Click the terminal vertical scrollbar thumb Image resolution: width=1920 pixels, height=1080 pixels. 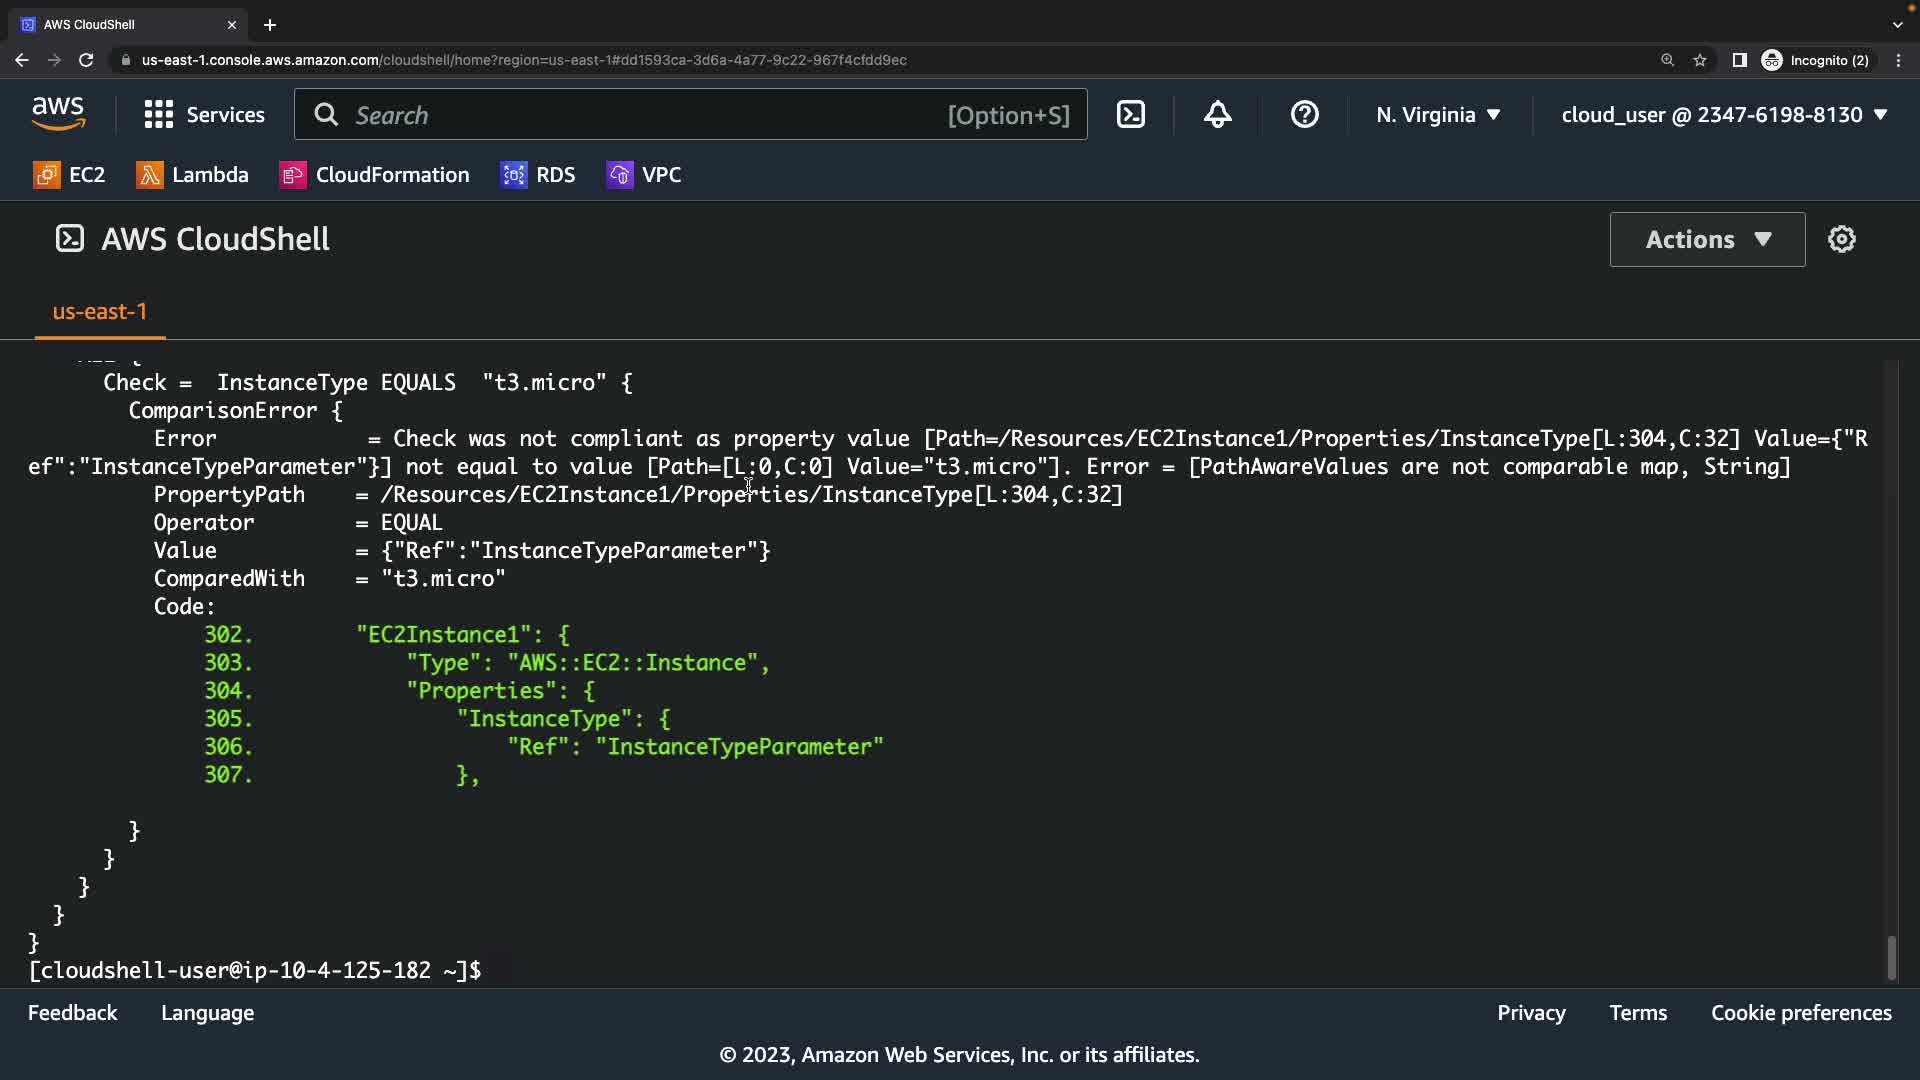pyautogui.click(x=1891, y=958)
